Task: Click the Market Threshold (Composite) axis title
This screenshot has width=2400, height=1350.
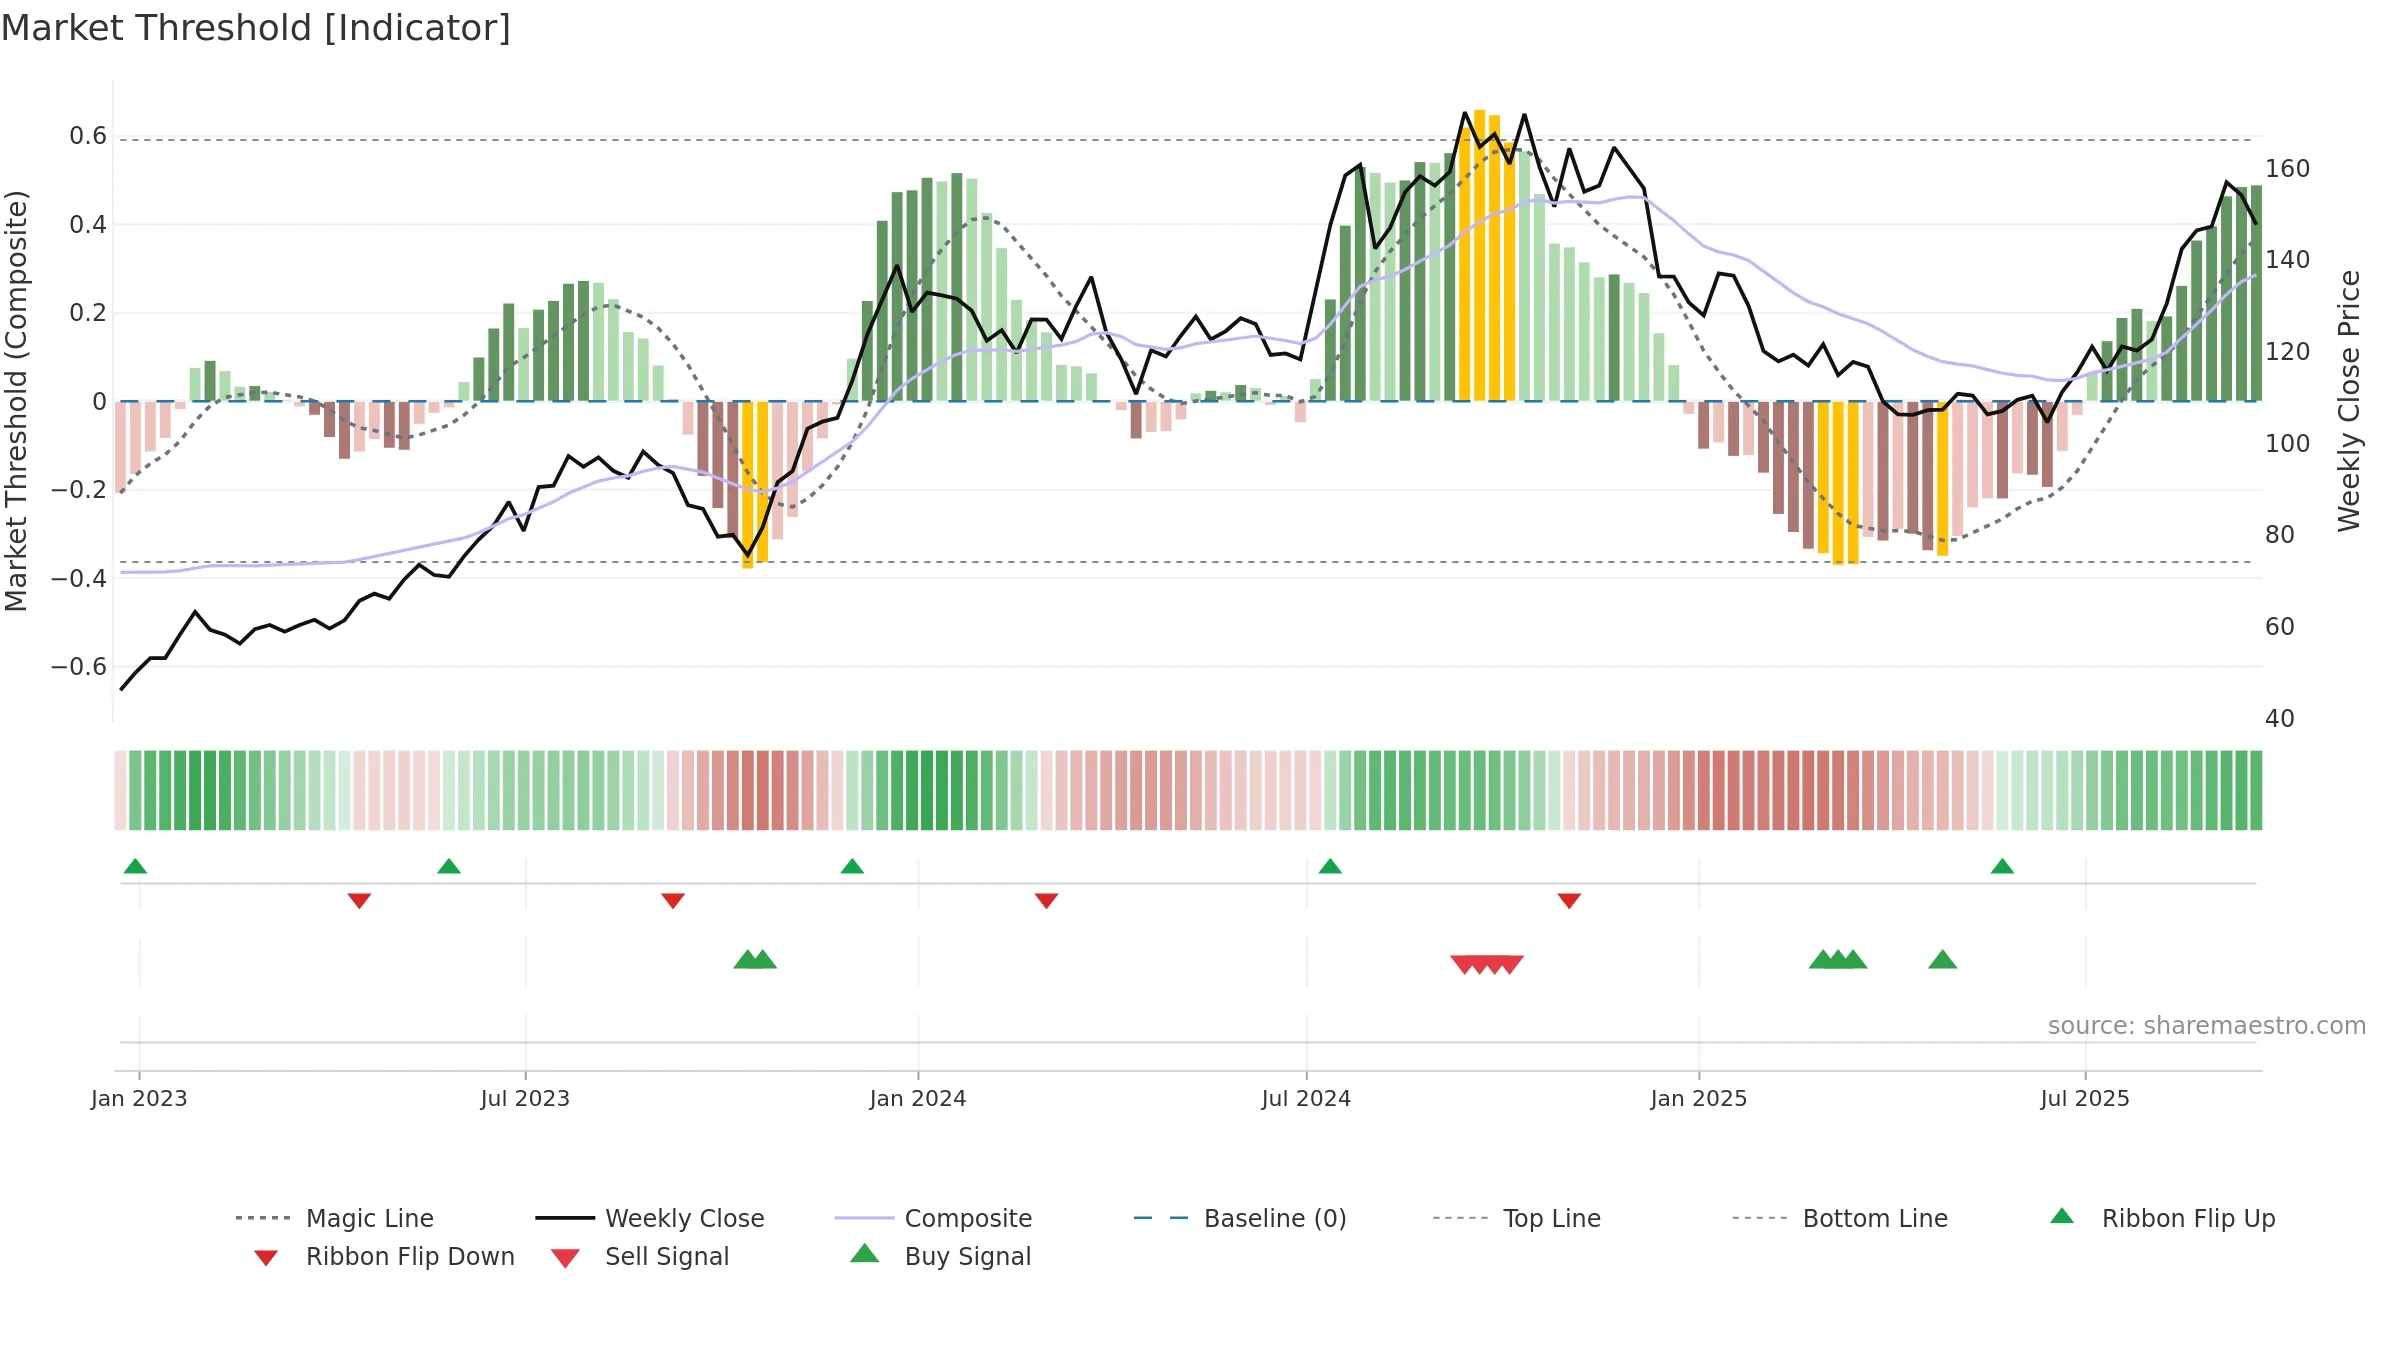Action: click(x=16, y=401)
